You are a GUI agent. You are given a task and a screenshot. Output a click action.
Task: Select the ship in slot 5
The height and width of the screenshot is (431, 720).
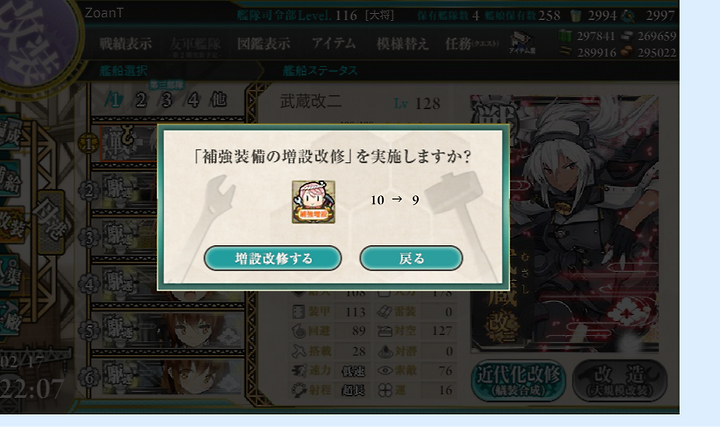[x=173, y=330]
